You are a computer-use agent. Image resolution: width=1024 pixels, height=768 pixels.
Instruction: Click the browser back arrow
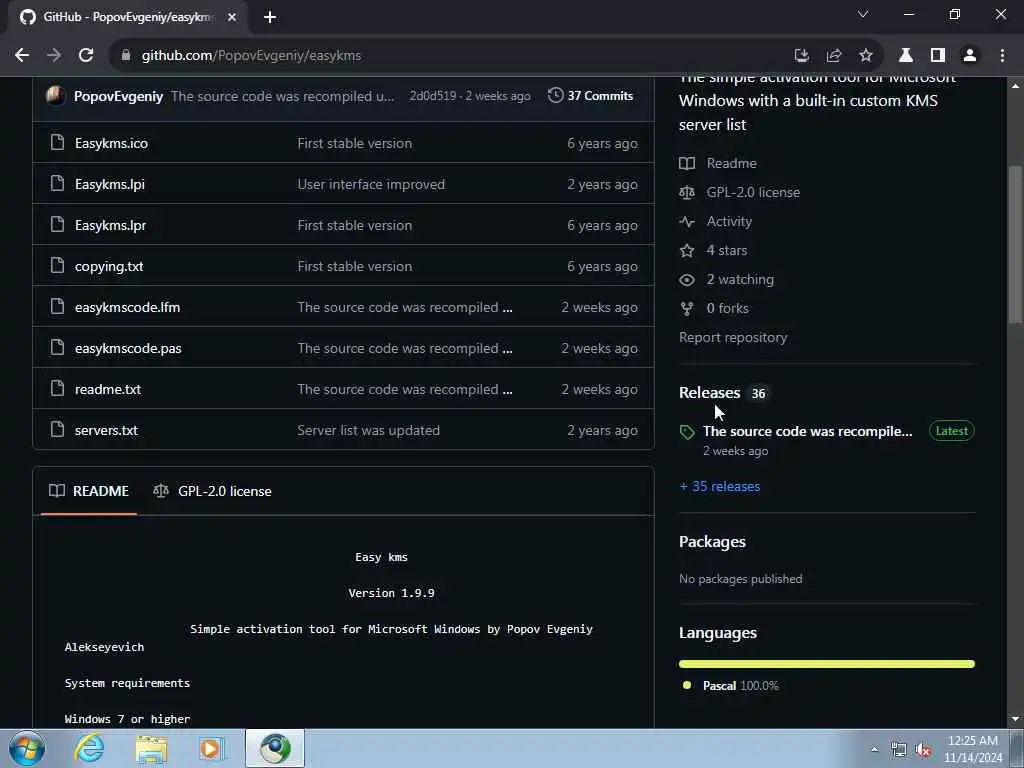click(x=22, y=56)
